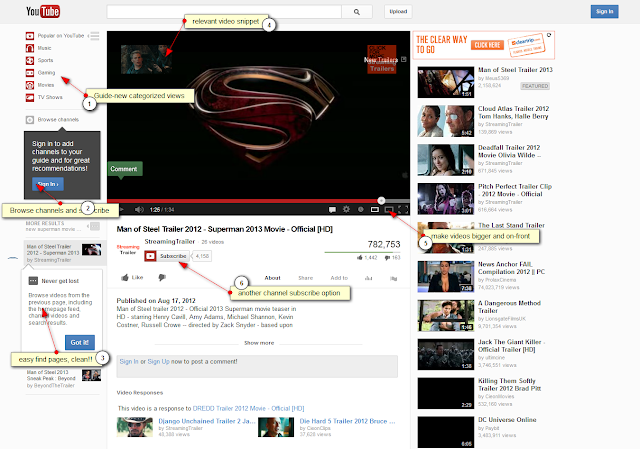Open Killing Them Softly Trailer title
Screen dimensions: 640x449
tap(509, 384)
